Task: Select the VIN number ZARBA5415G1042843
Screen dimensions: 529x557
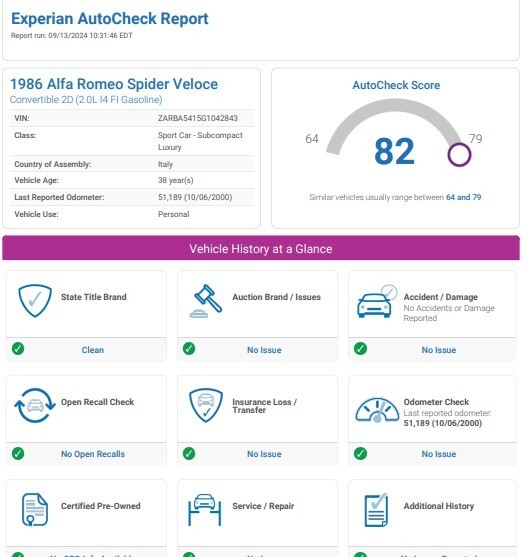Action: (x=198, y=118)
